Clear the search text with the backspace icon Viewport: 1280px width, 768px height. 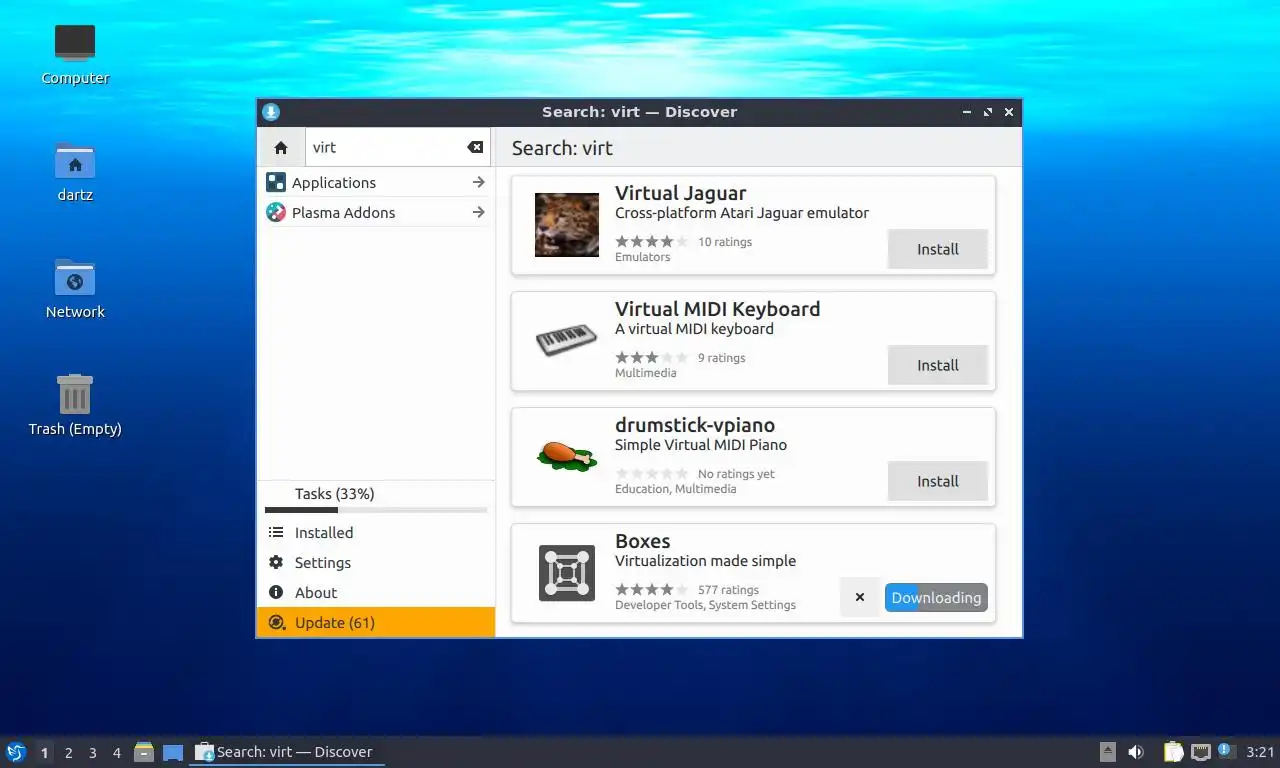click(x=475, y=147)
